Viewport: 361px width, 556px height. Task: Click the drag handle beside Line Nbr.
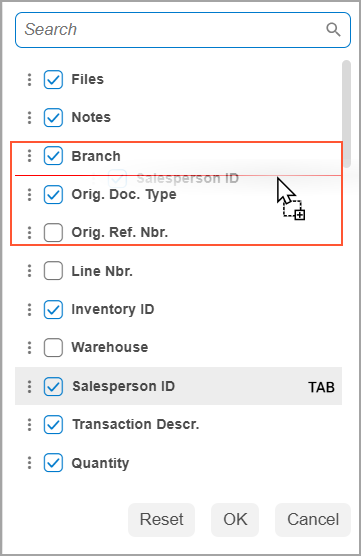pyautogui.click(x=29, y=271)
